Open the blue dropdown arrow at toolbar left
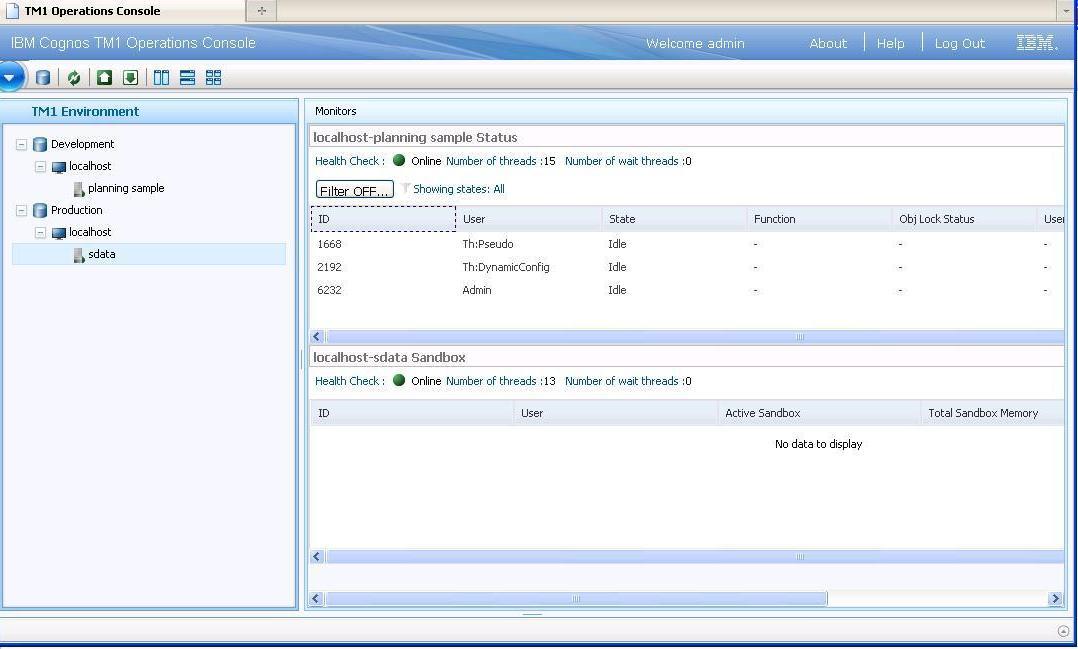The height and width of the screenshot is (649, 1078). [12, 76]
